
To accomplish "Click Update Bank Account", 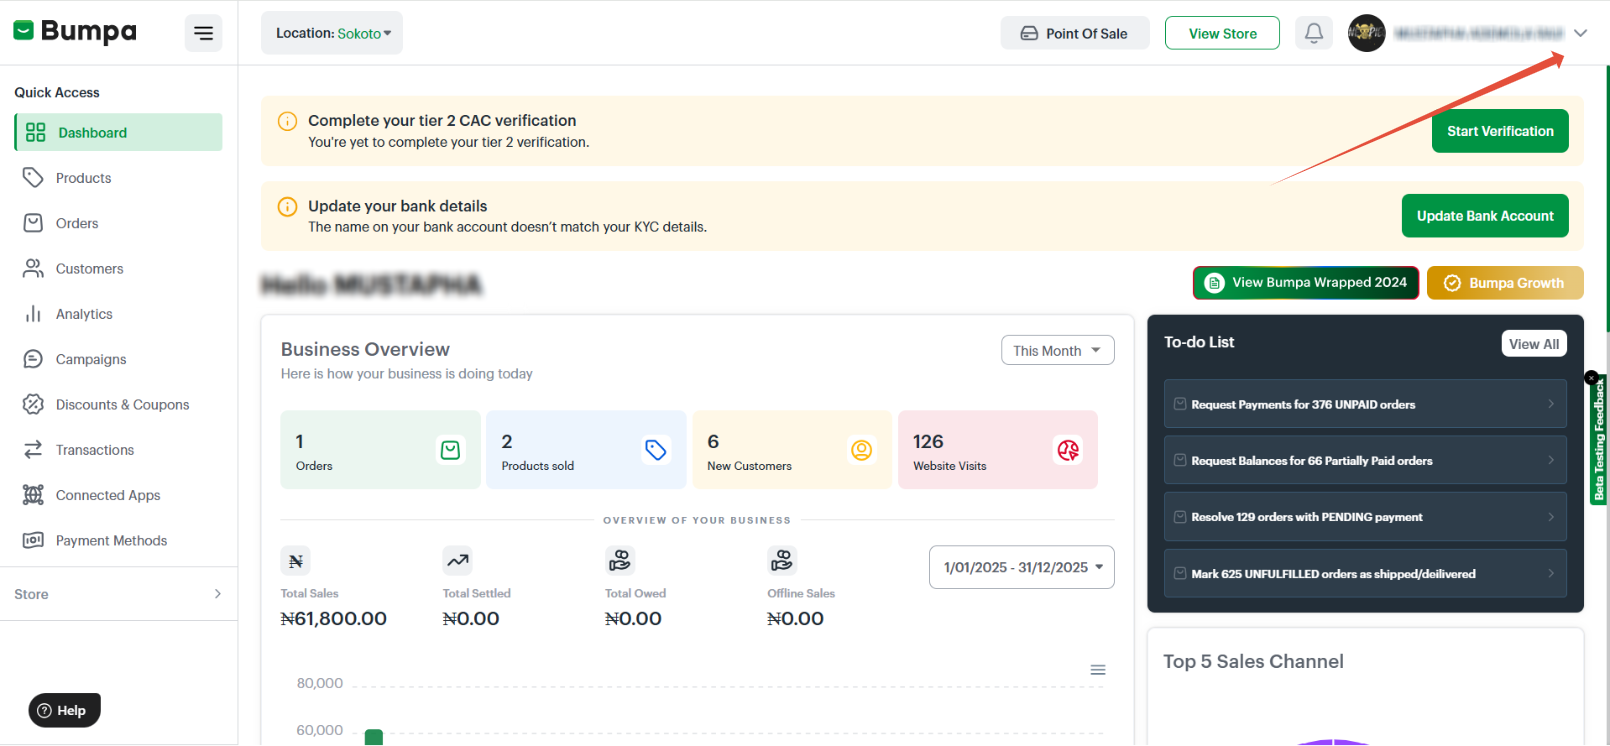I will coord(1485,216).
